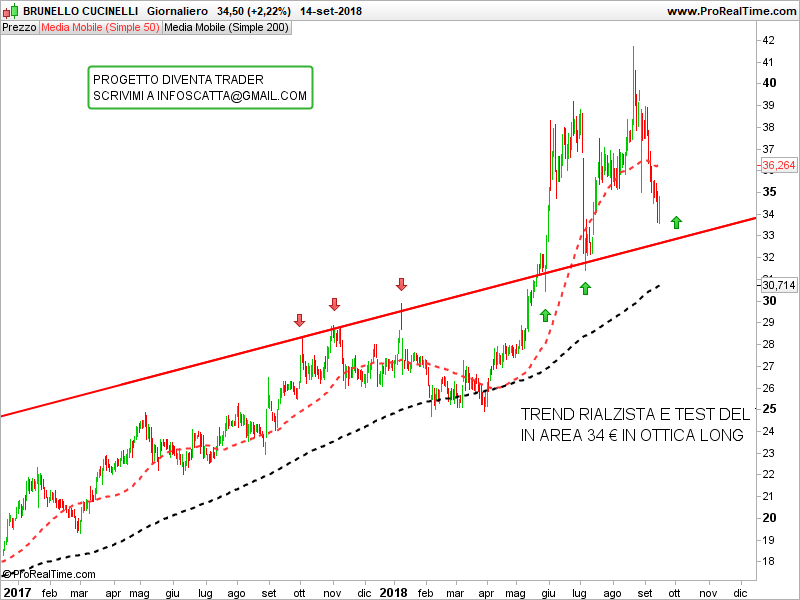800x600 pixels.
Task: Click the 38 price axis label
Action: [x=768, y=127]
